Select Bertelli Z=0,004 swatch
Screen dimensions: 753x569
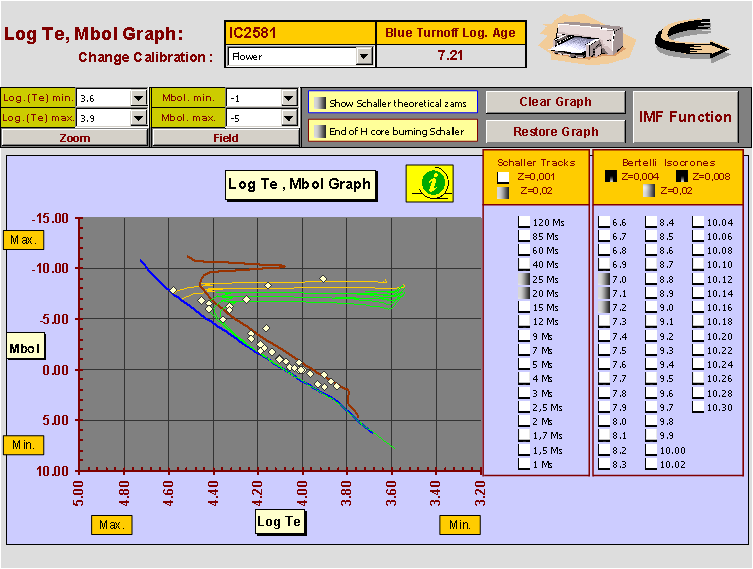pos(610,176)
